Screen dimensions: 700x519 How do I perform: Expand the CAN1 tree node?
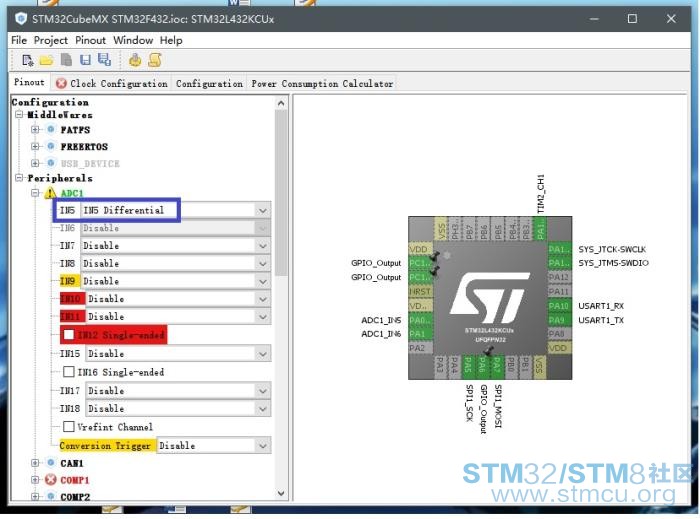click(35, 463)
